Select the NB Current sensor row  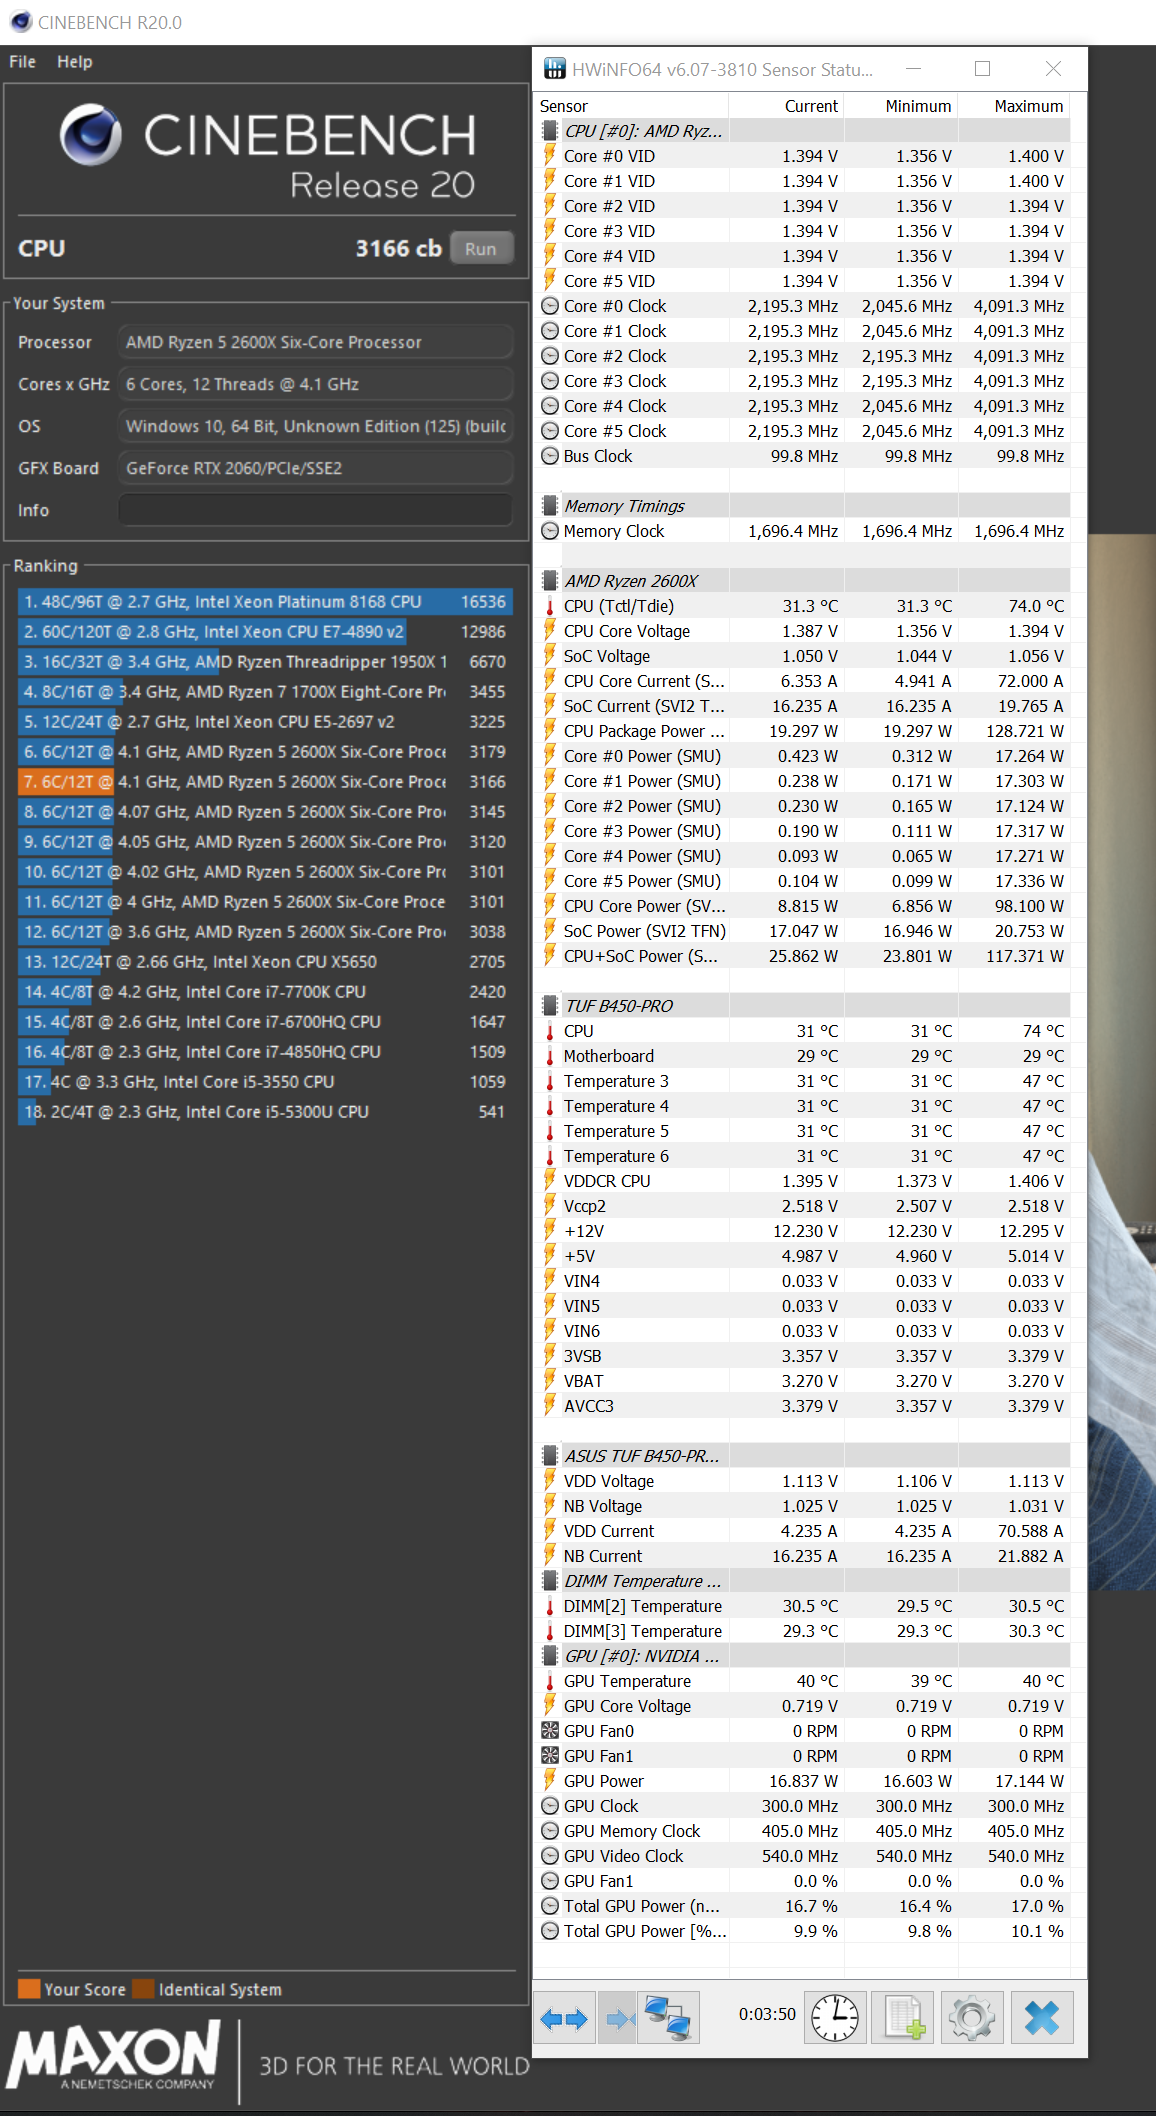click(x=804, y=1556)
